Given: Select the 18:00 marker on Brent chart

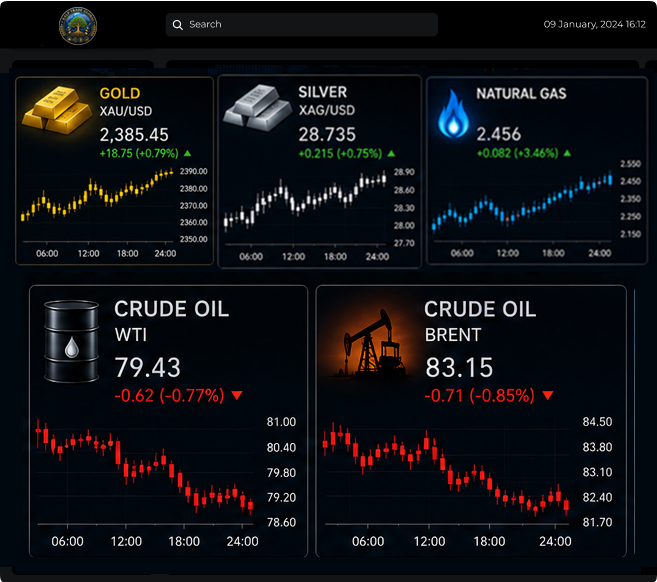Looking at the screenshot, I should [489, 541].
